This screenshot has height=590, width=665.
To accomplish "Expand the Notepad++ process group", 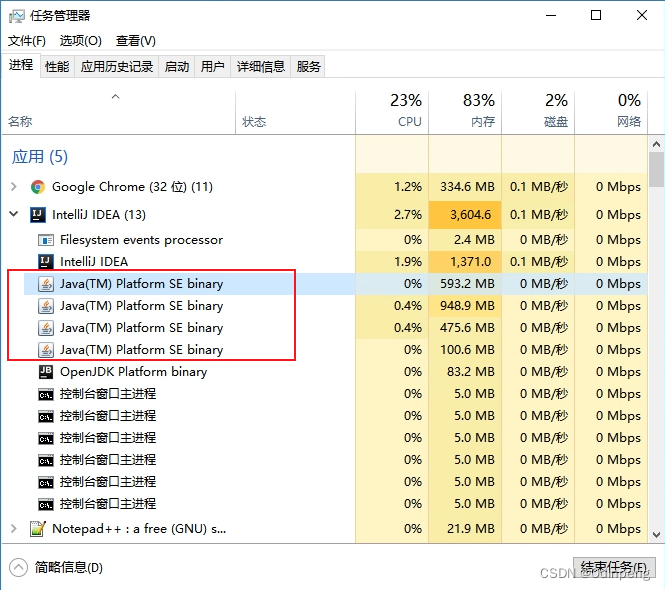I will 14,528.
